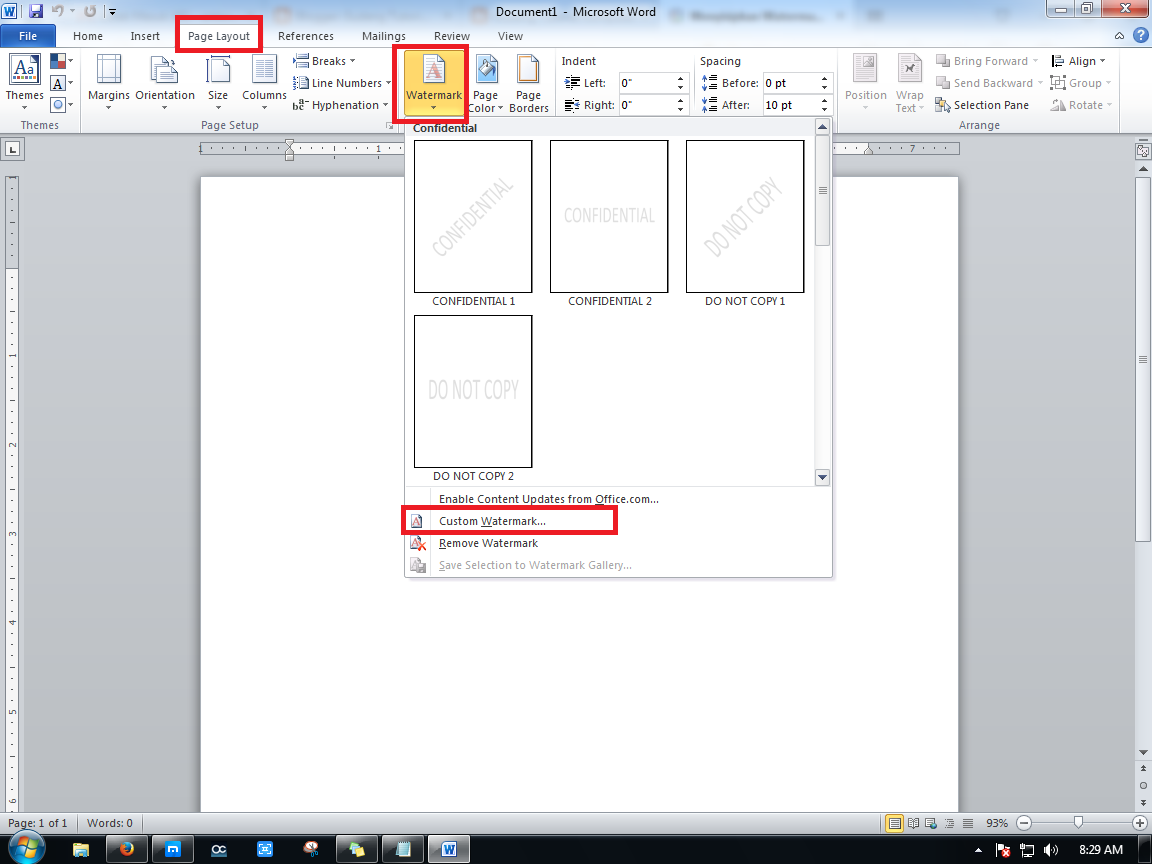The width and height of the screenshot is (1152, 864).
Task: Increase the Spacing After value
Action: (823, 99)
